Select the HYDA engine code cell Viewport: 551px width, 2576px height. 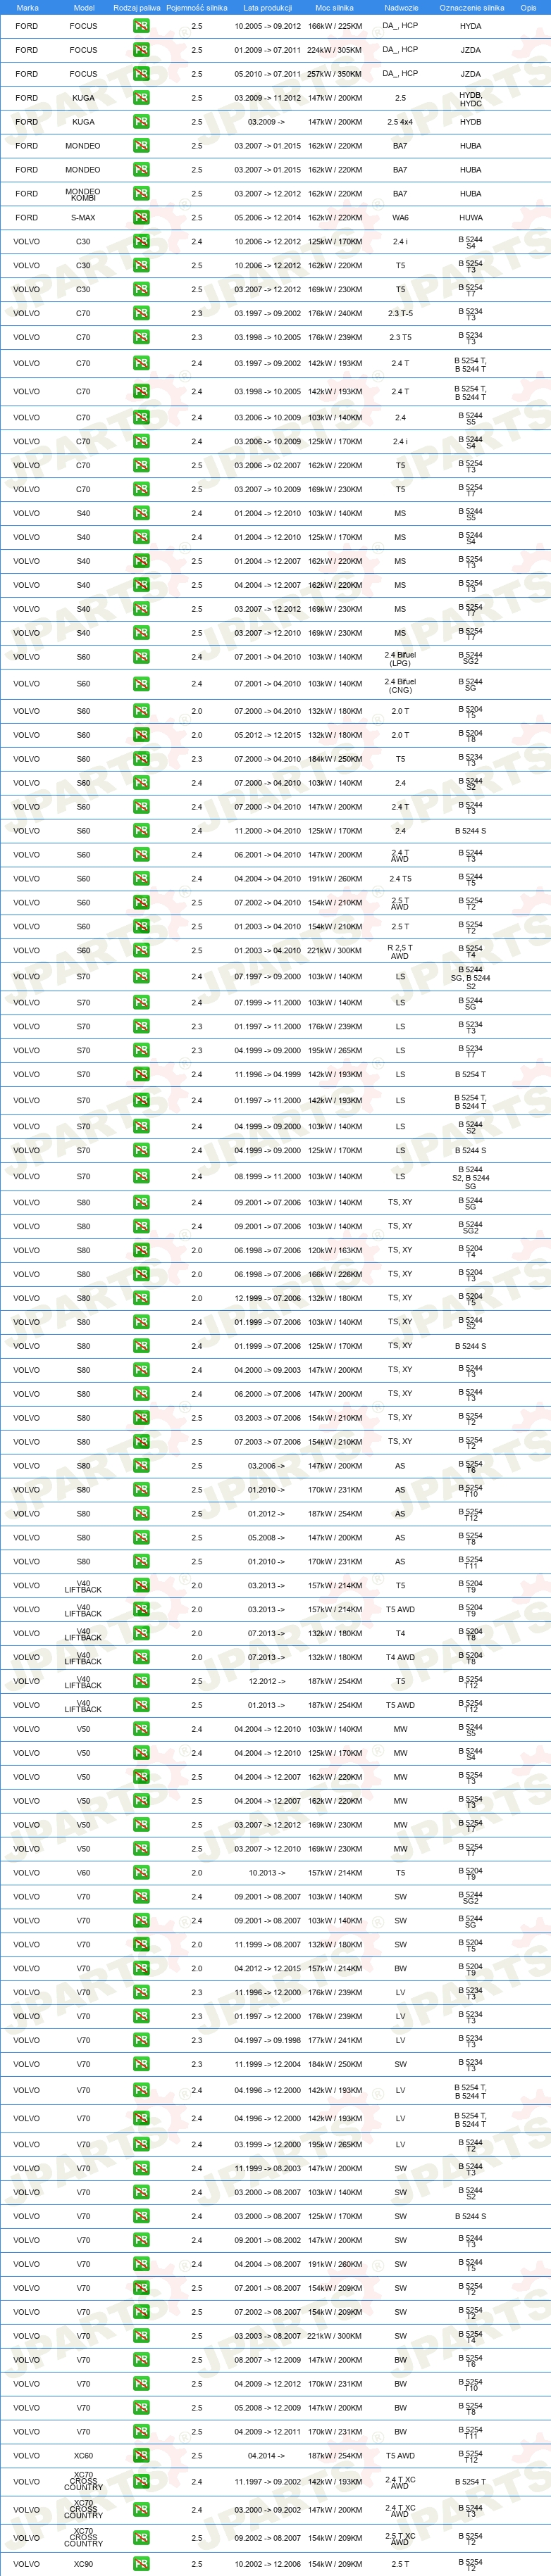coord(470,26)
